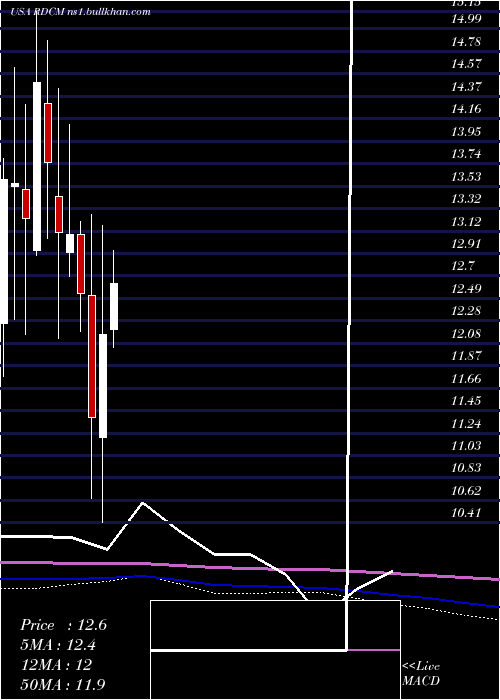This screenshot has width=500, height=700.
Task: Click the '12MA : 12' readout
Action: click(56, 665)
